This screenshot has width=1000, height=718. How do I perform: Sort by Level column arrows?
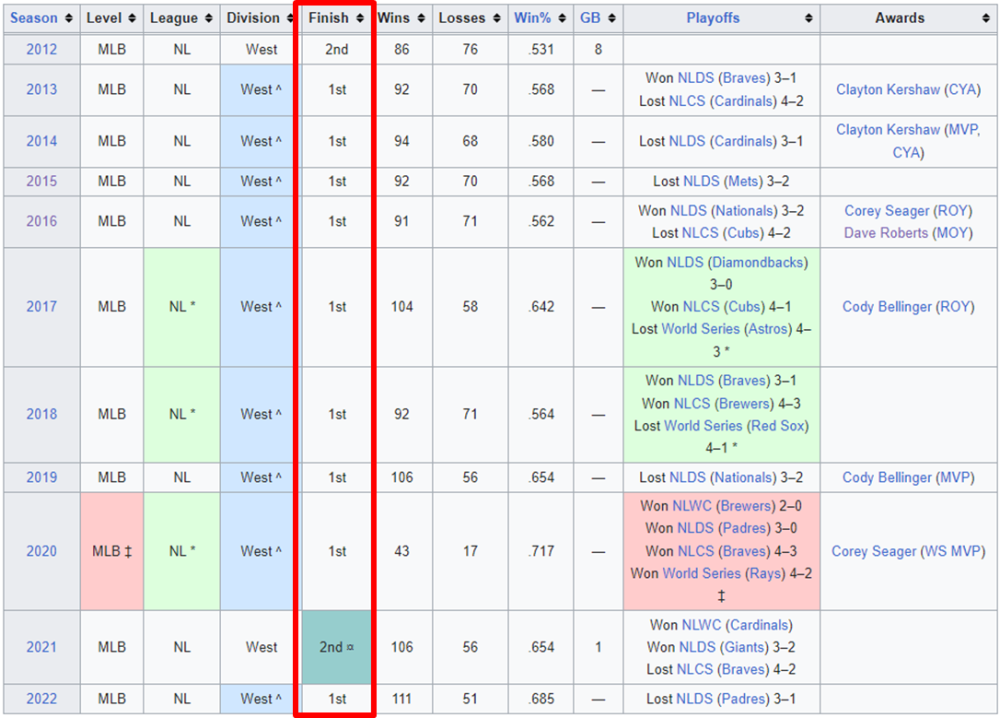point(132,18)
